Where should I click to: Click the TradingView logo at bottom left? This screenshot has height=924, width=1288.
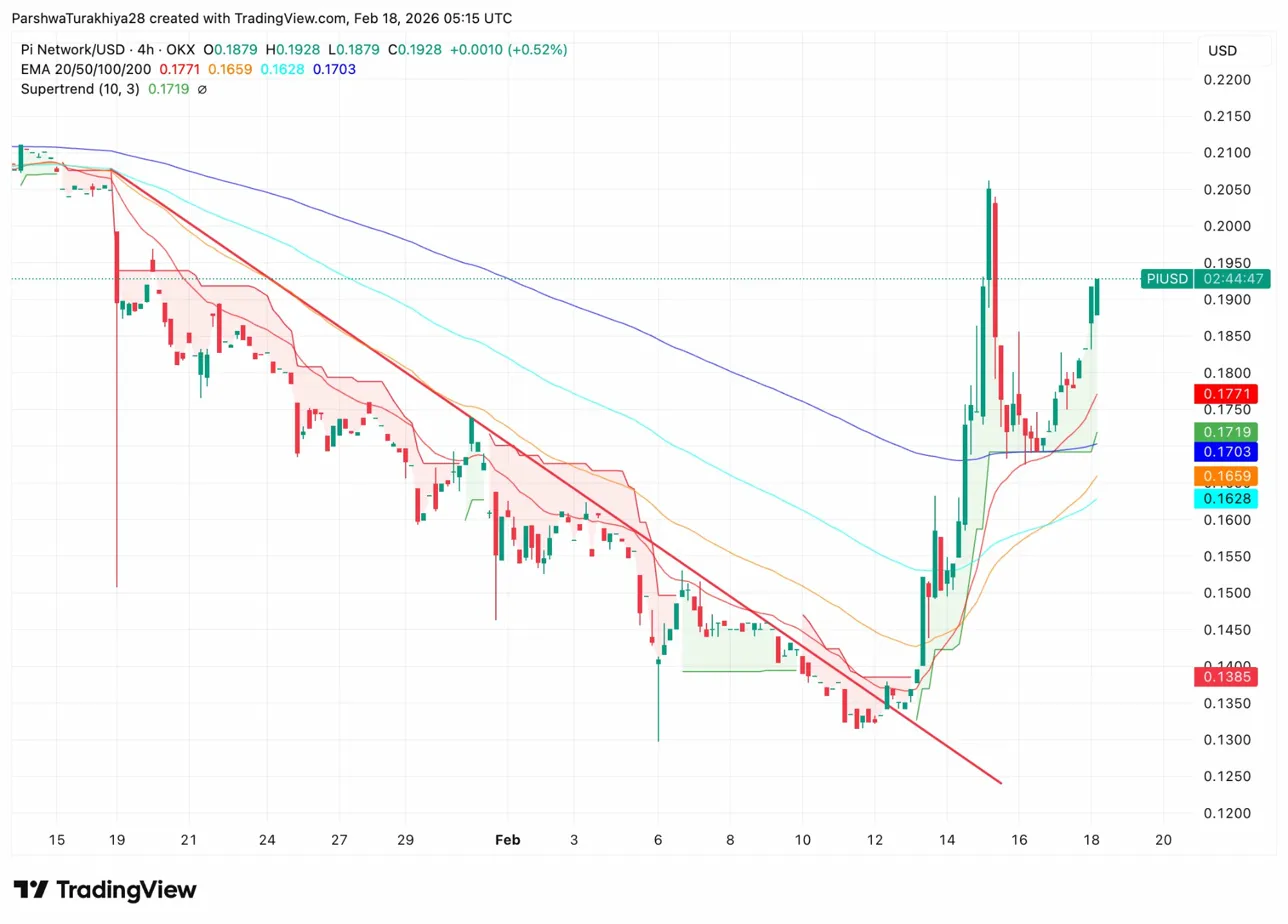click(x=105, y=890)
